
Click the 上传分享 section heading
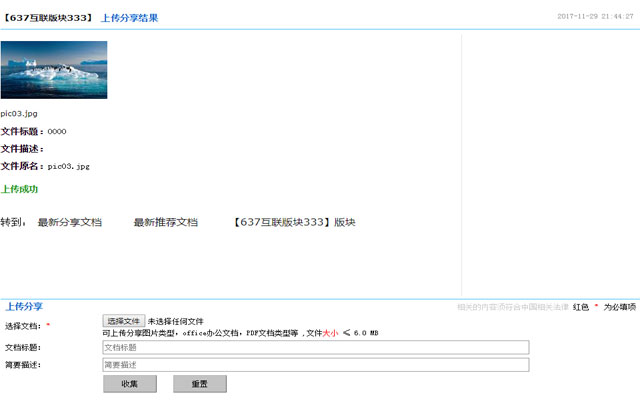point(24,306)
